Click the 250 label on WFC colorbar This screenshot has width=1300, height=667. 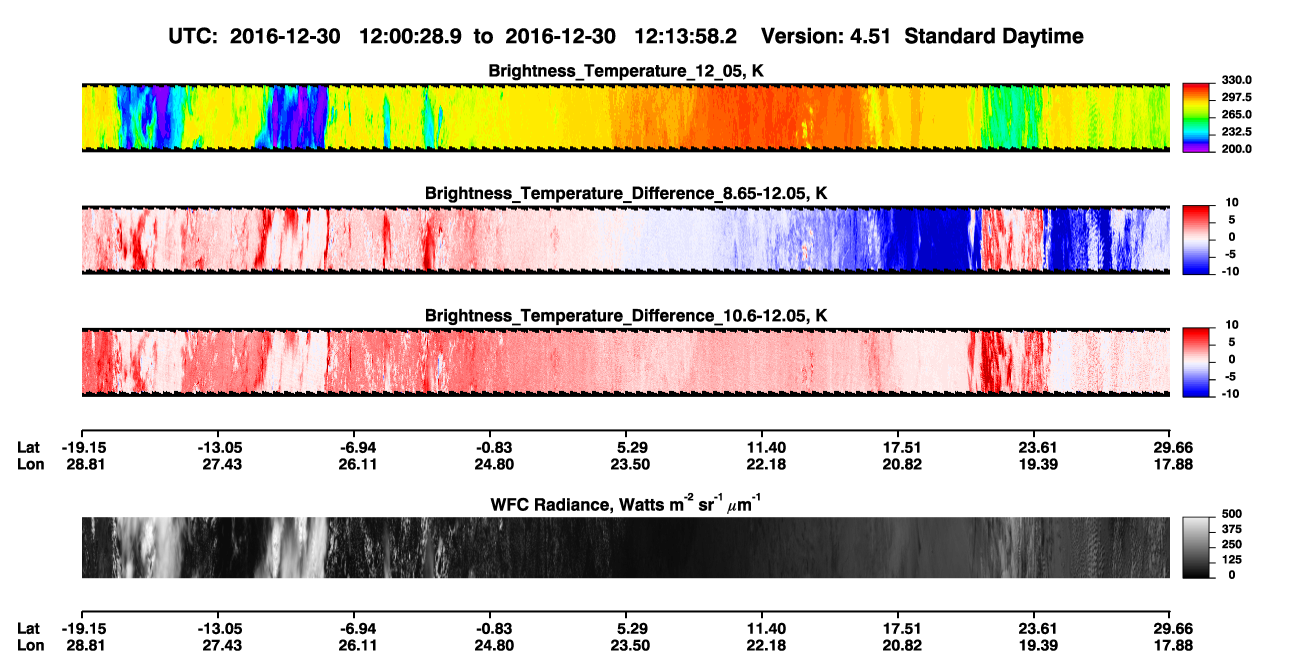coord(1232,545)
